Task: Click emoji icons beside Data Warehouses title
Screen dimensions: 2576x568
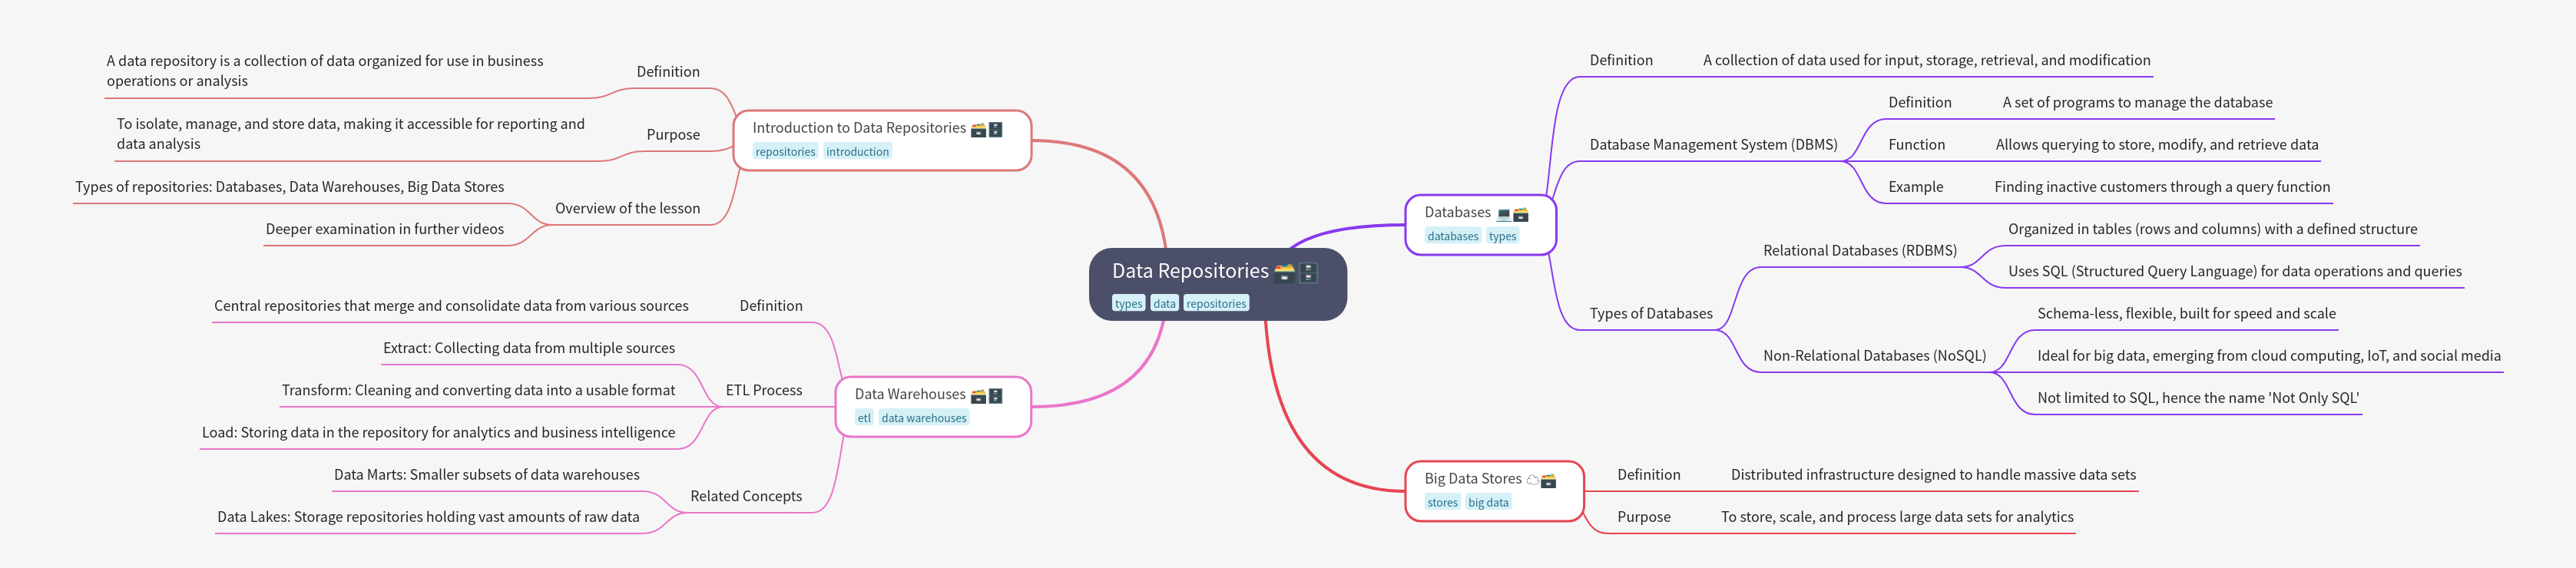Action: click(987, 396)
